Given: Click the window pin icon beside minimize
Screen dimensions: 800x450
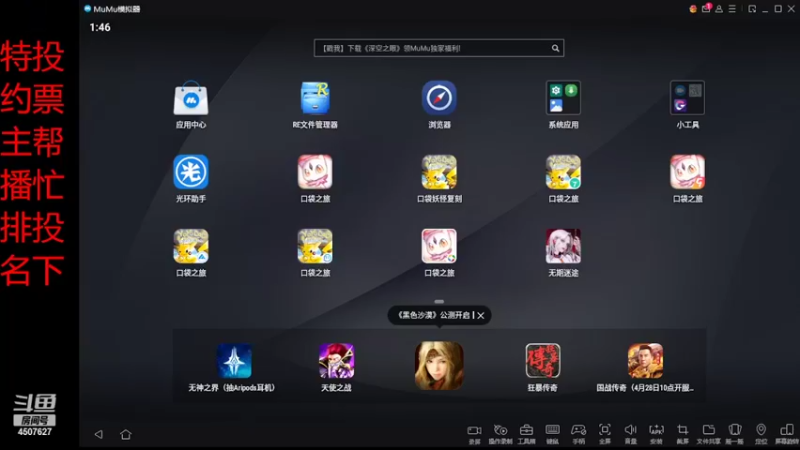Looking at the screenshot, I should coord(752,9).
